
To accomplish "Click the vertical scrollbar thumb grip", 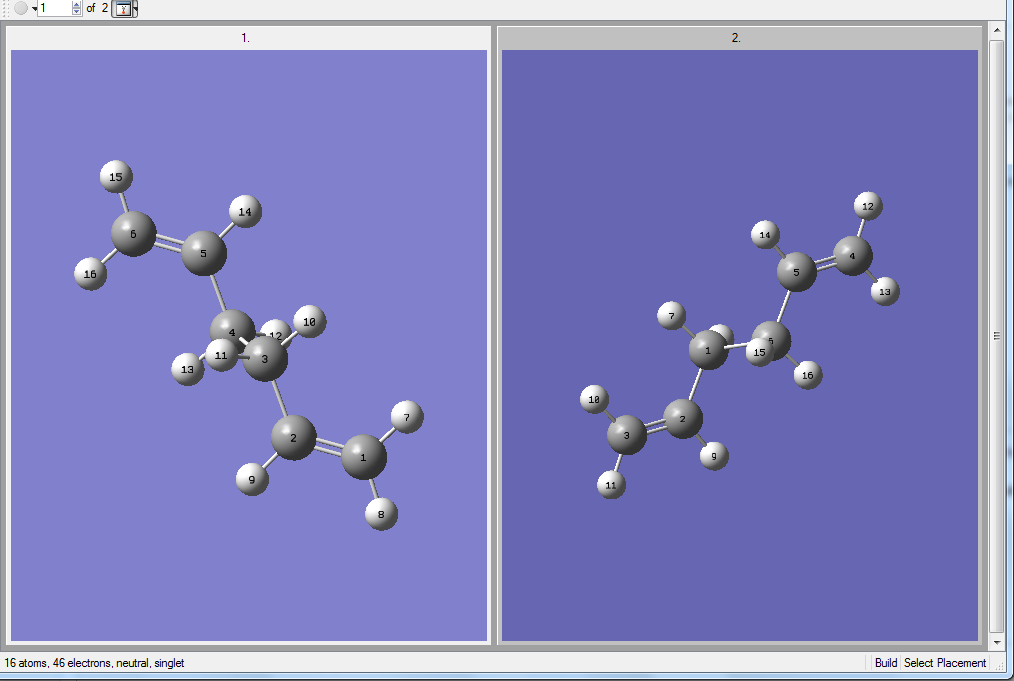I will coord(997,336).
